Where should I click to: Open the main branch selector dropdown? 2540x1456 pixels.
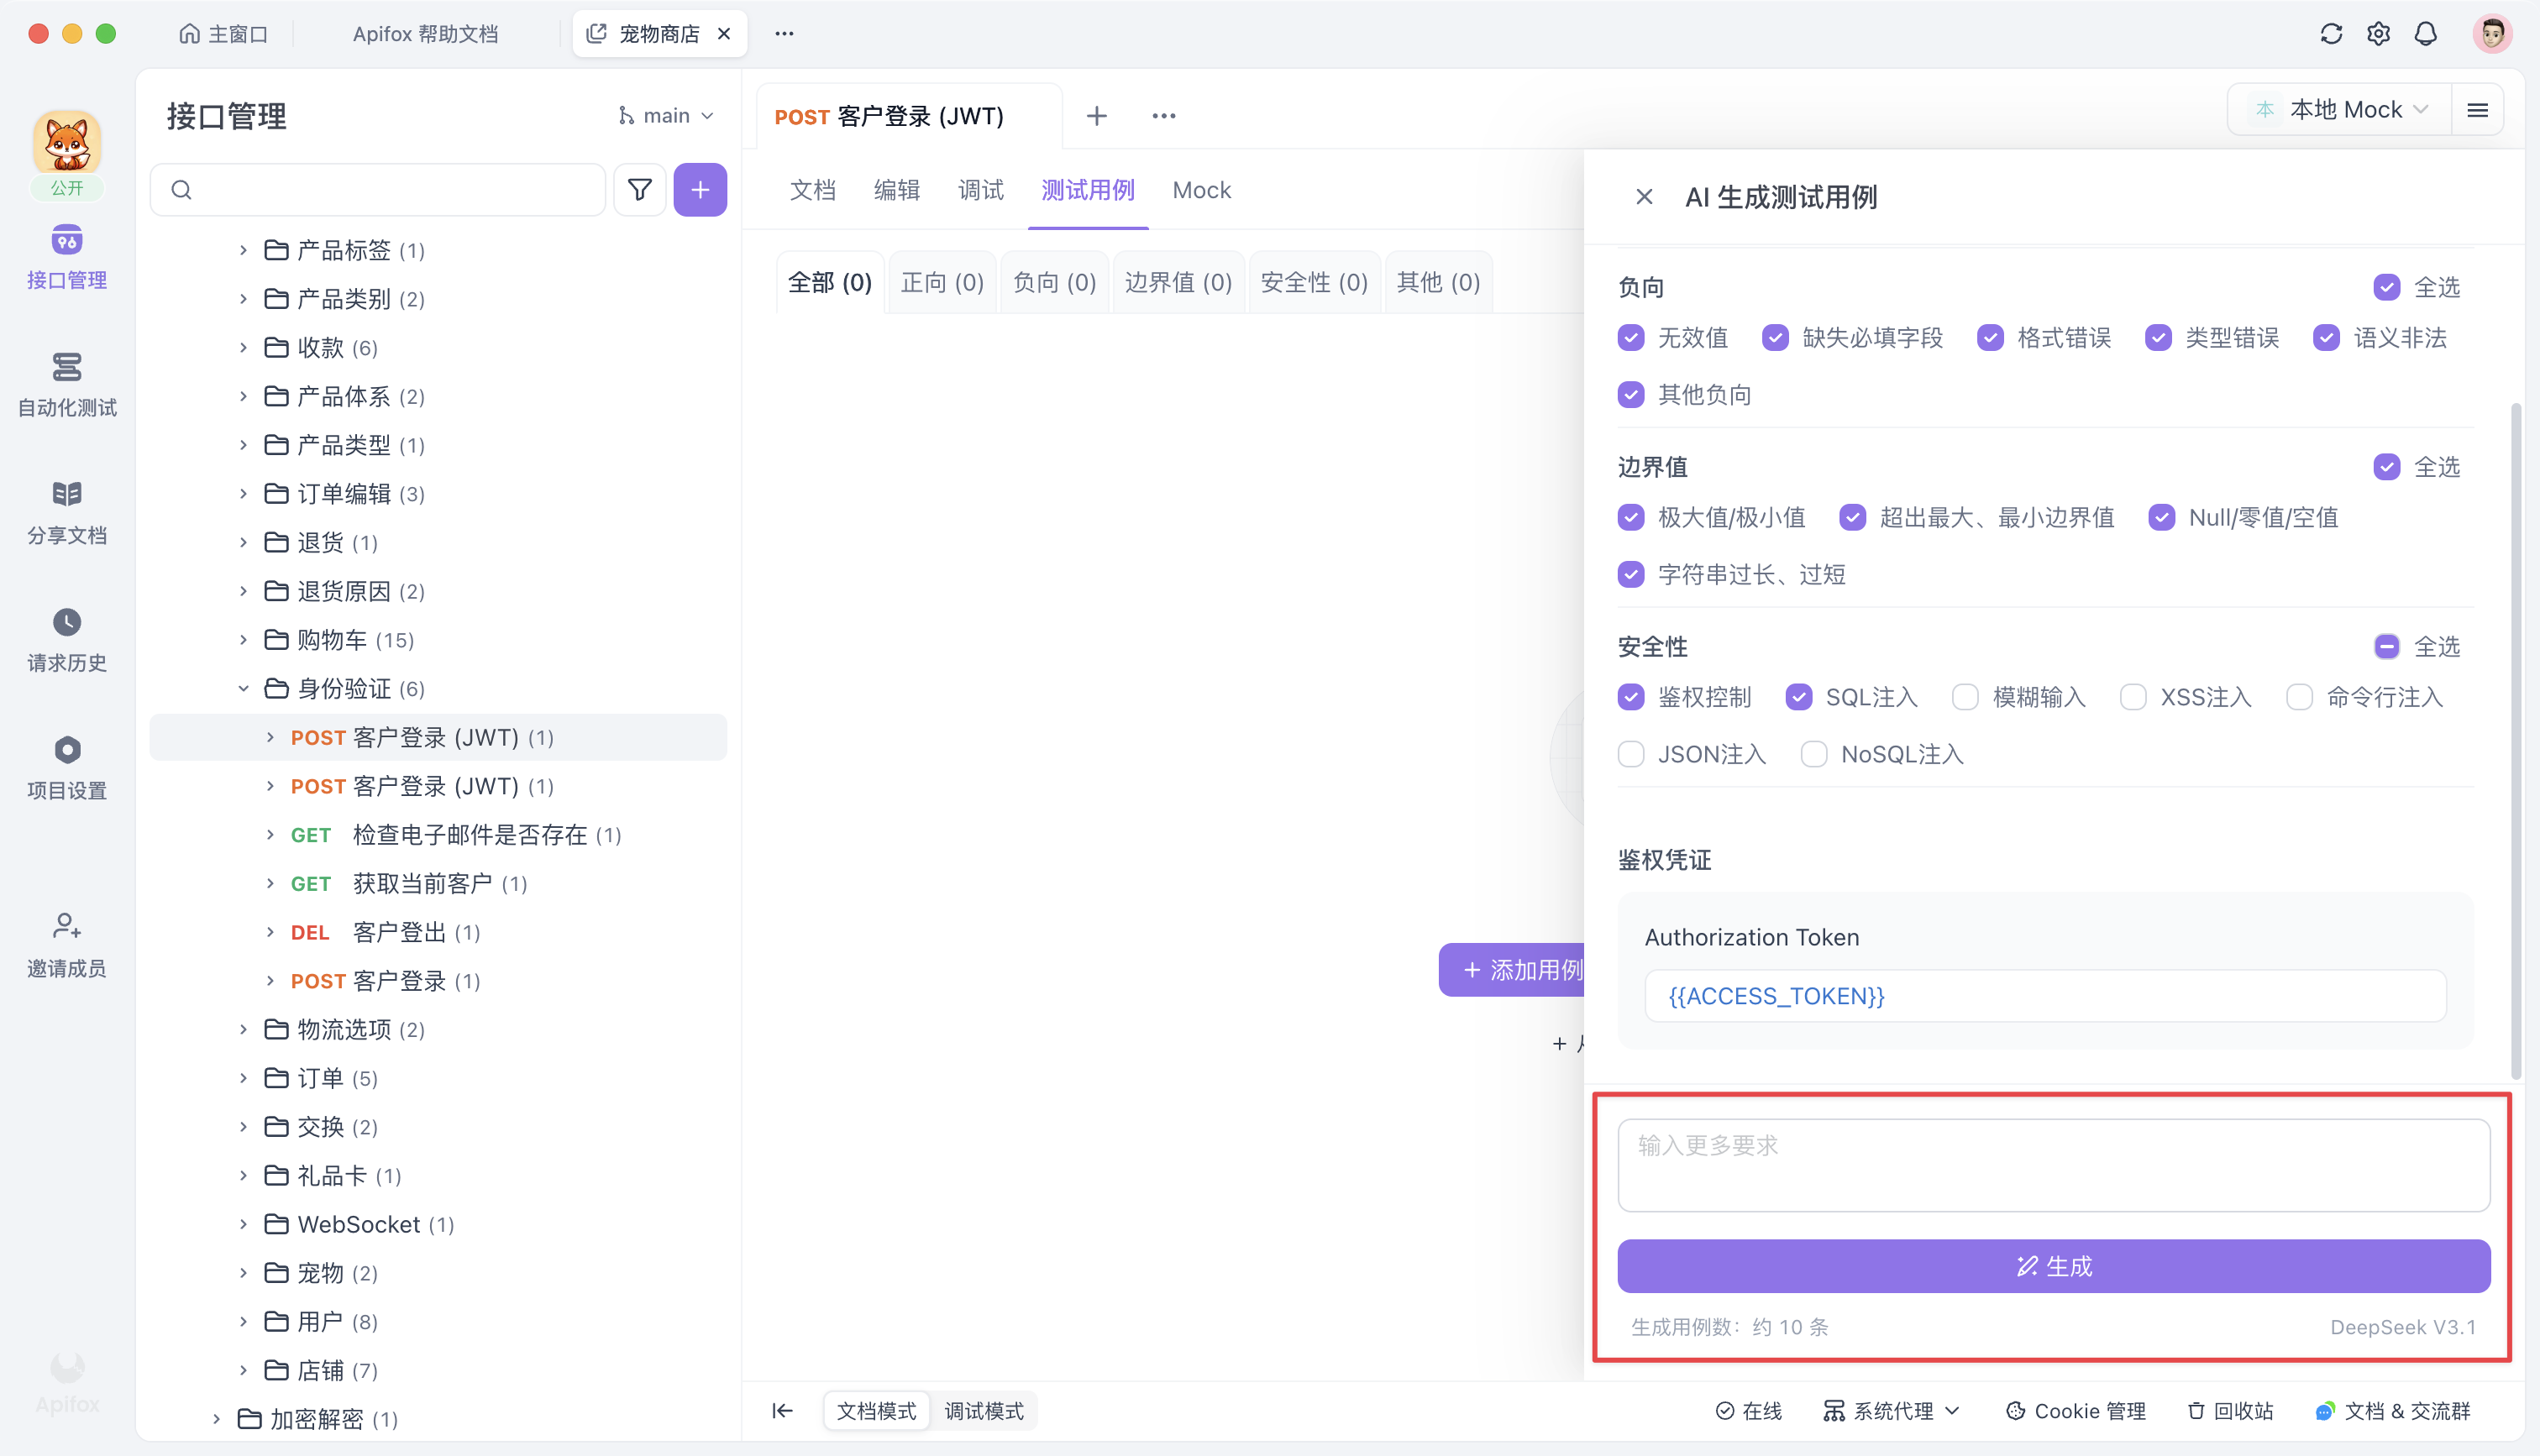[x=666, y=115]
